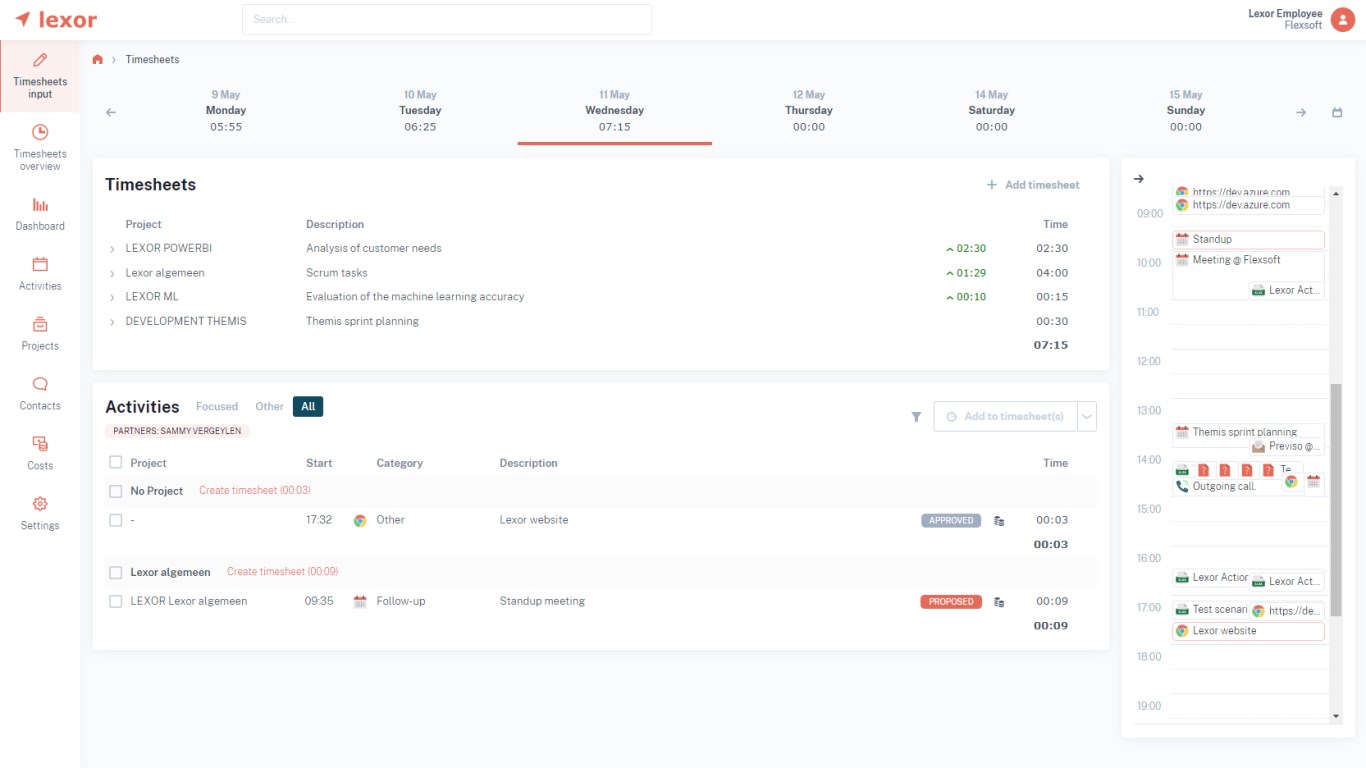Click Add timesheet button

[1033, 185]
